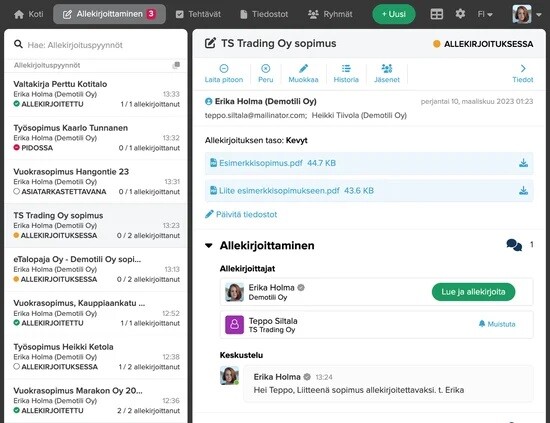Click the discussion chat bubbles icon
The width and height of the screenshot is (550, 423).
(514, 245)
